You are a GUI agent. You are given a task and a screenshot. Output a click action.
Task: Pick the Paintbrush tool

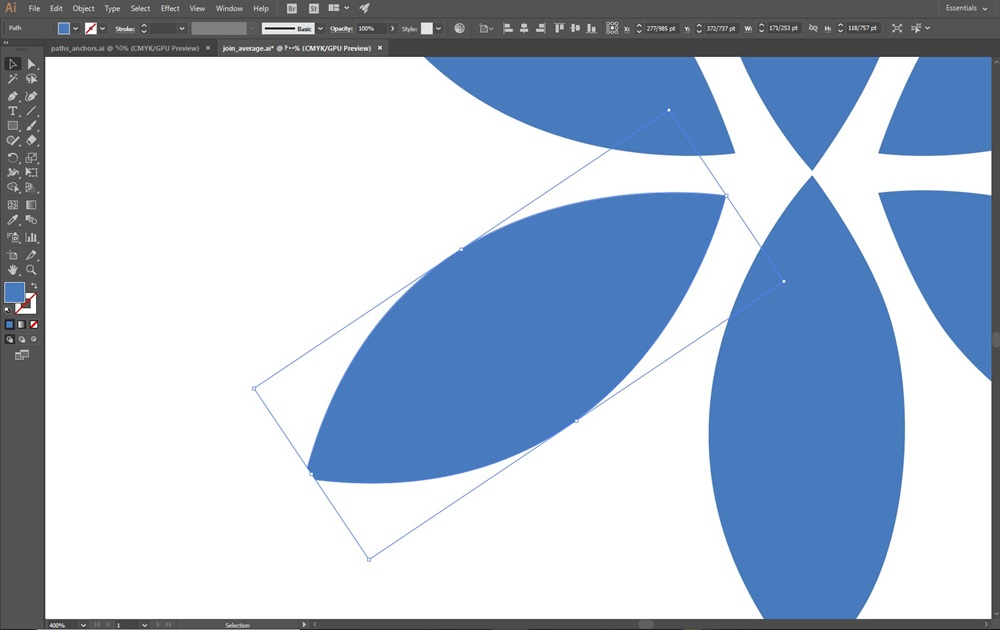click(31, 126)
